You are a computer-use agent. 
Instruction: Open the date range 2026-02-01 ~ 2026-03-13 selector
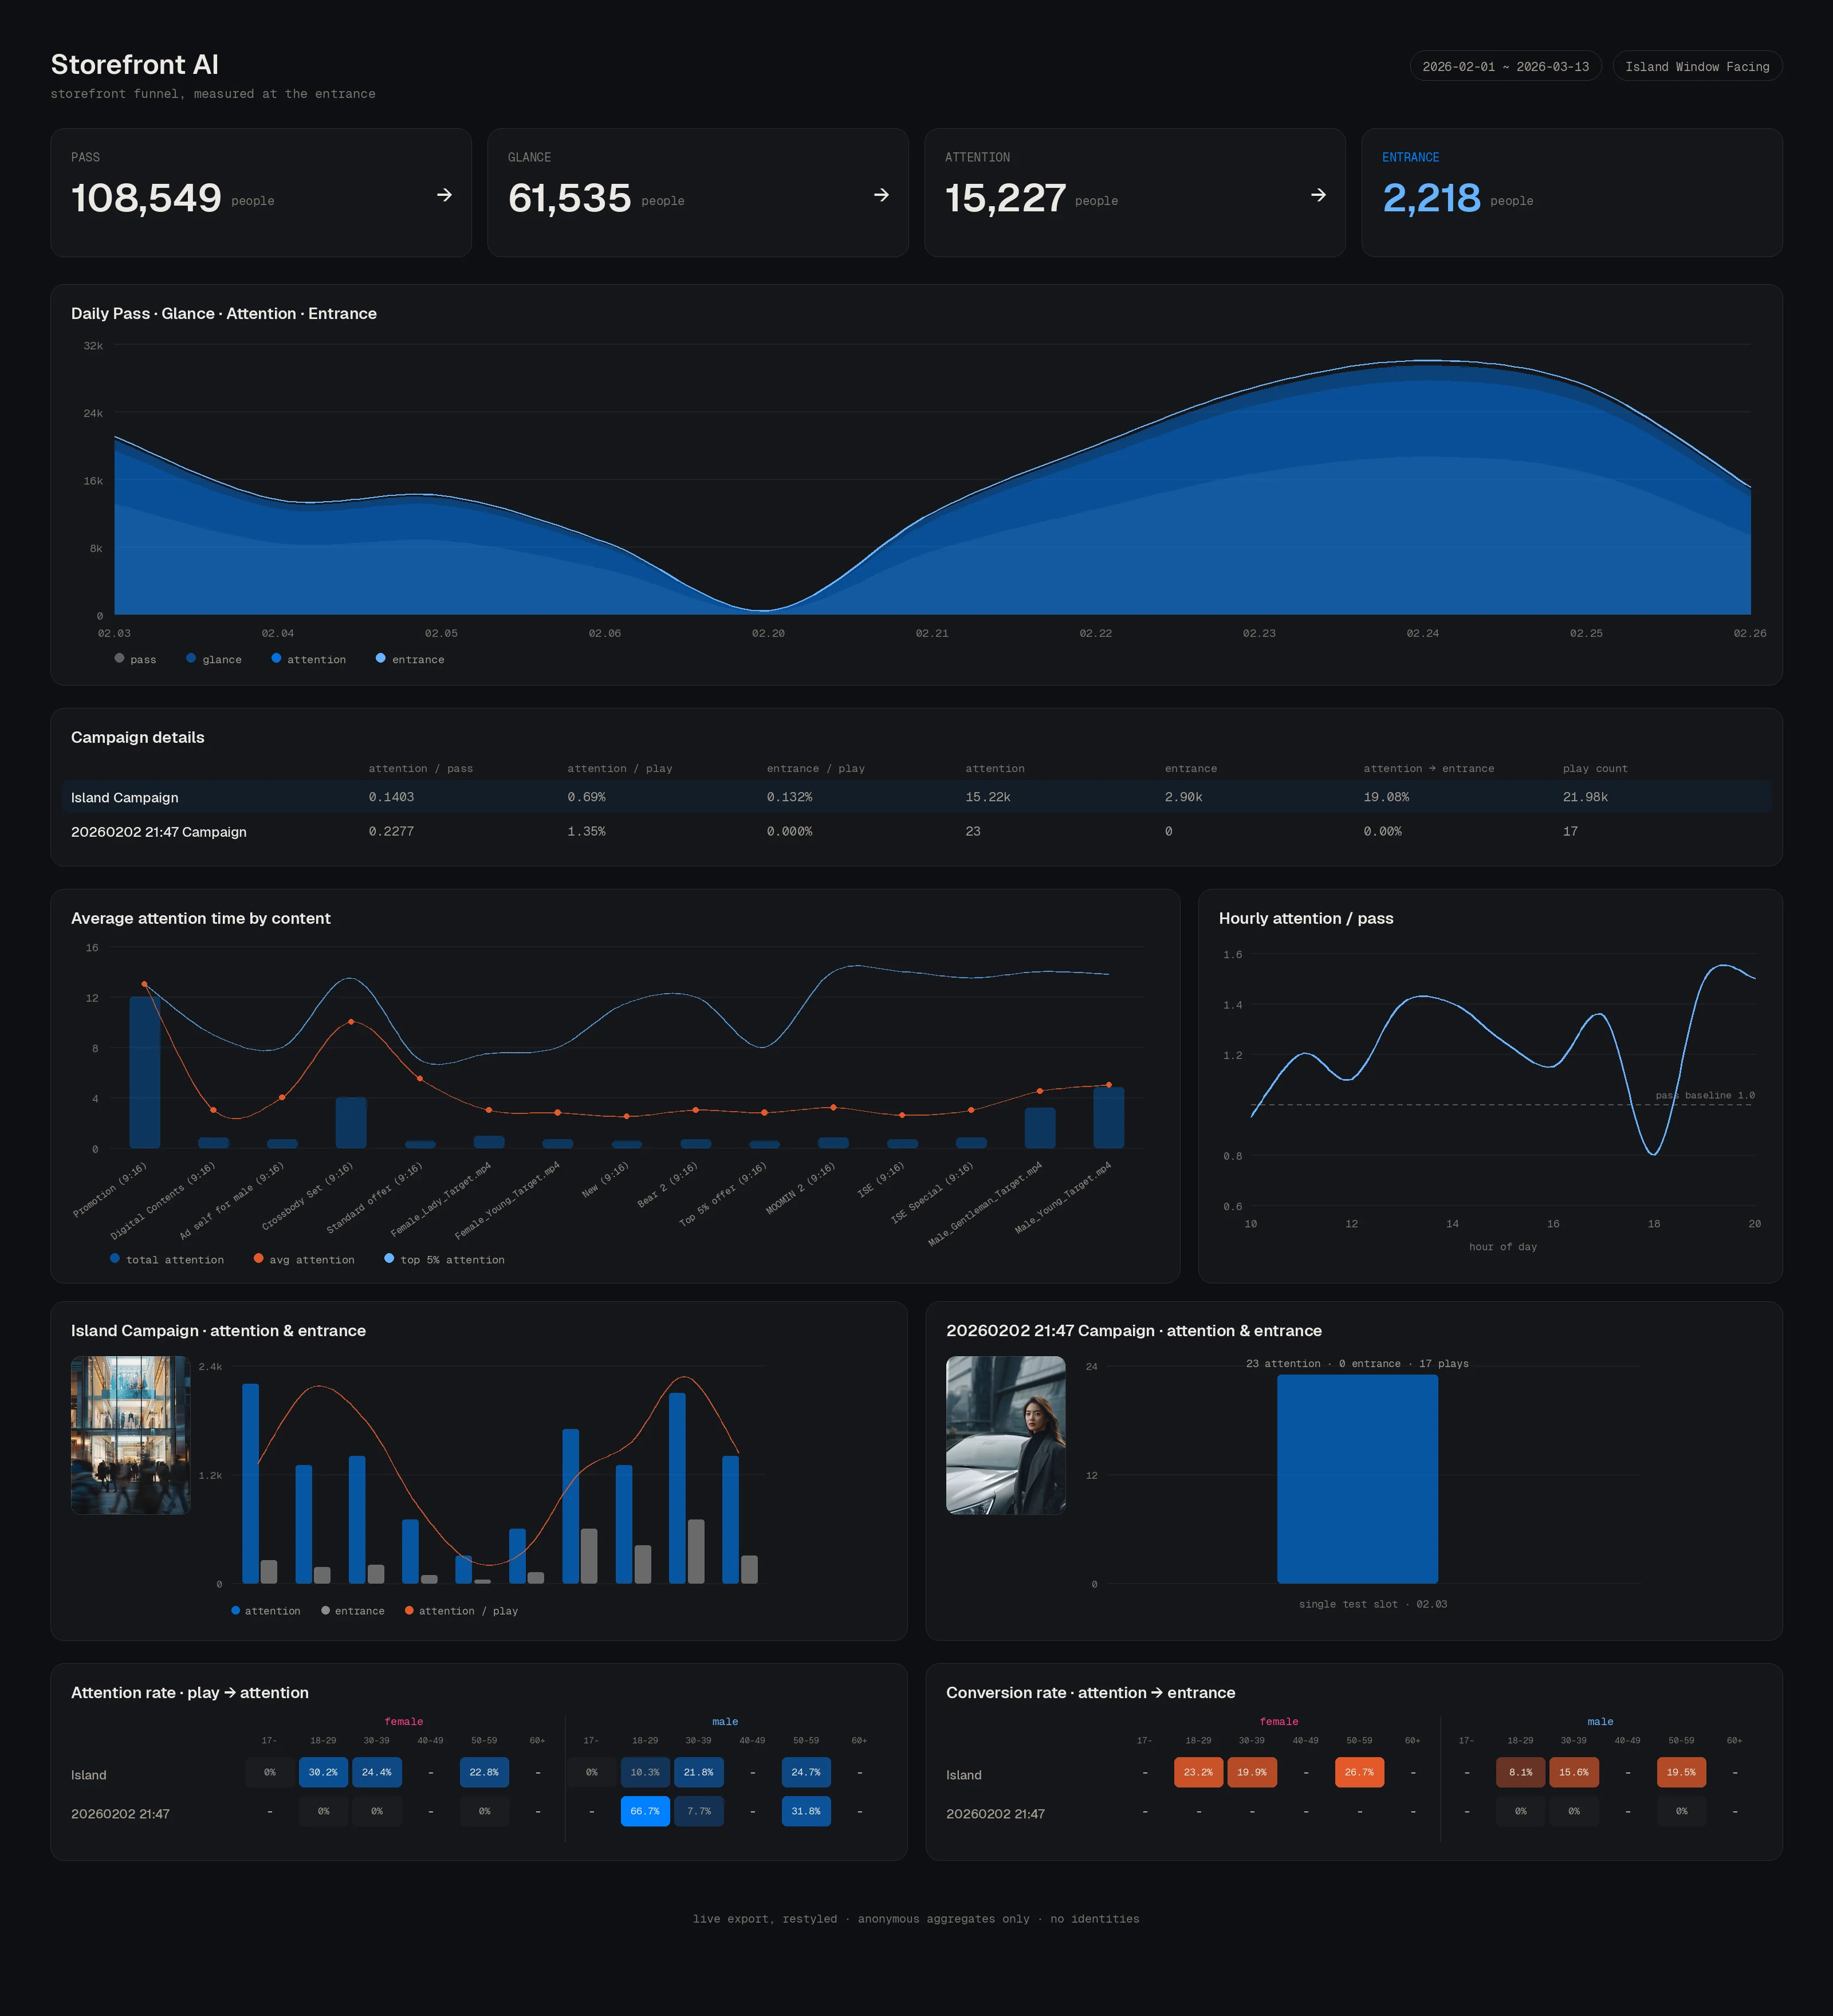tap(1505, 66)
